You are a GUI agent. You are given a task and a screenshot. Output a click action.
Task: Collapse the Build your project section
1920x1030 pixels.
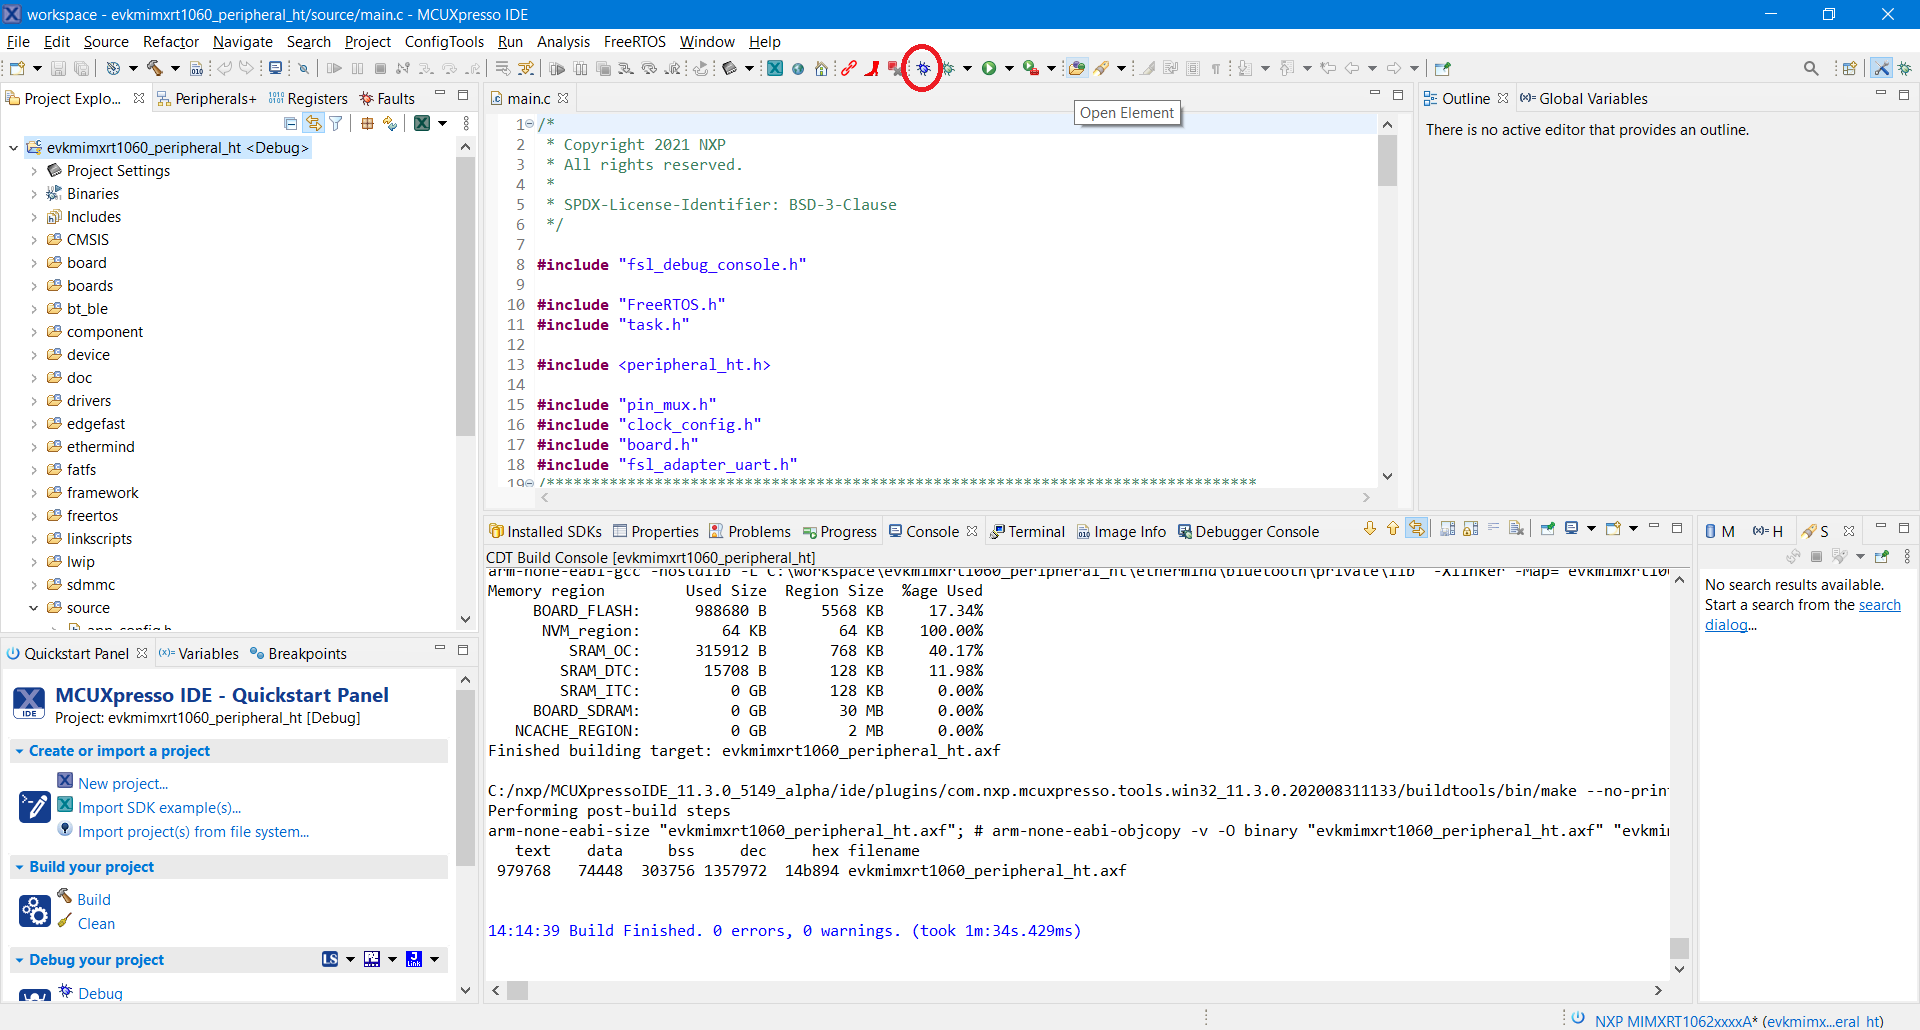pyautogui.click(x=20, y=867)
